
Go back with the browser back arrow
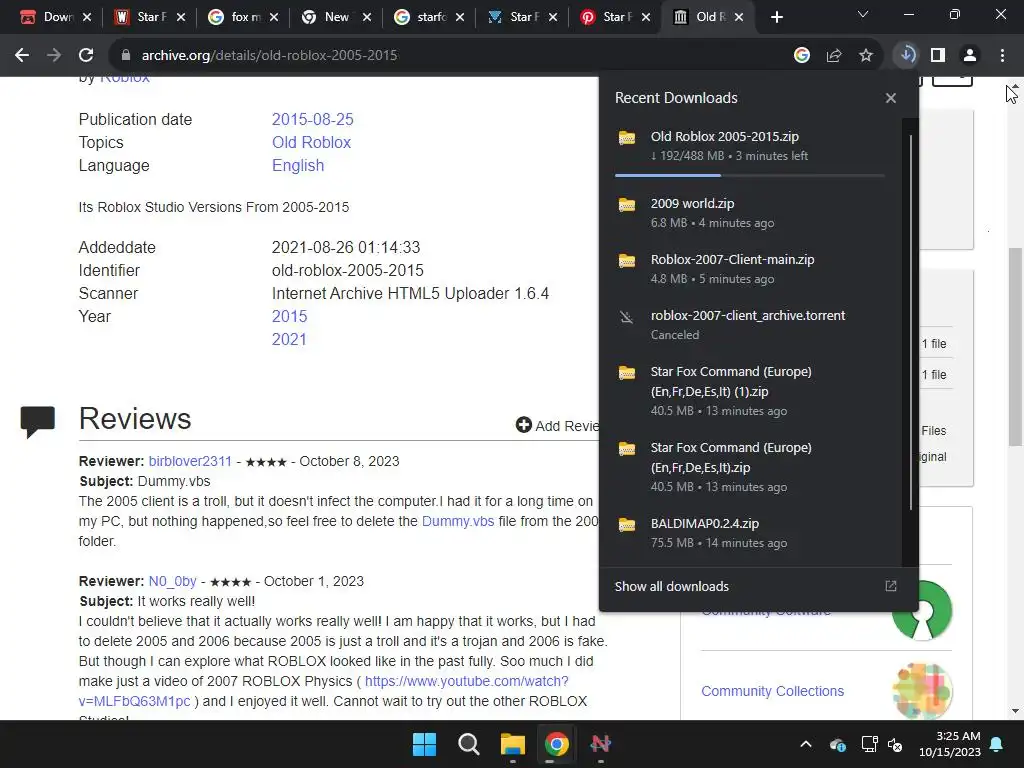22,56
